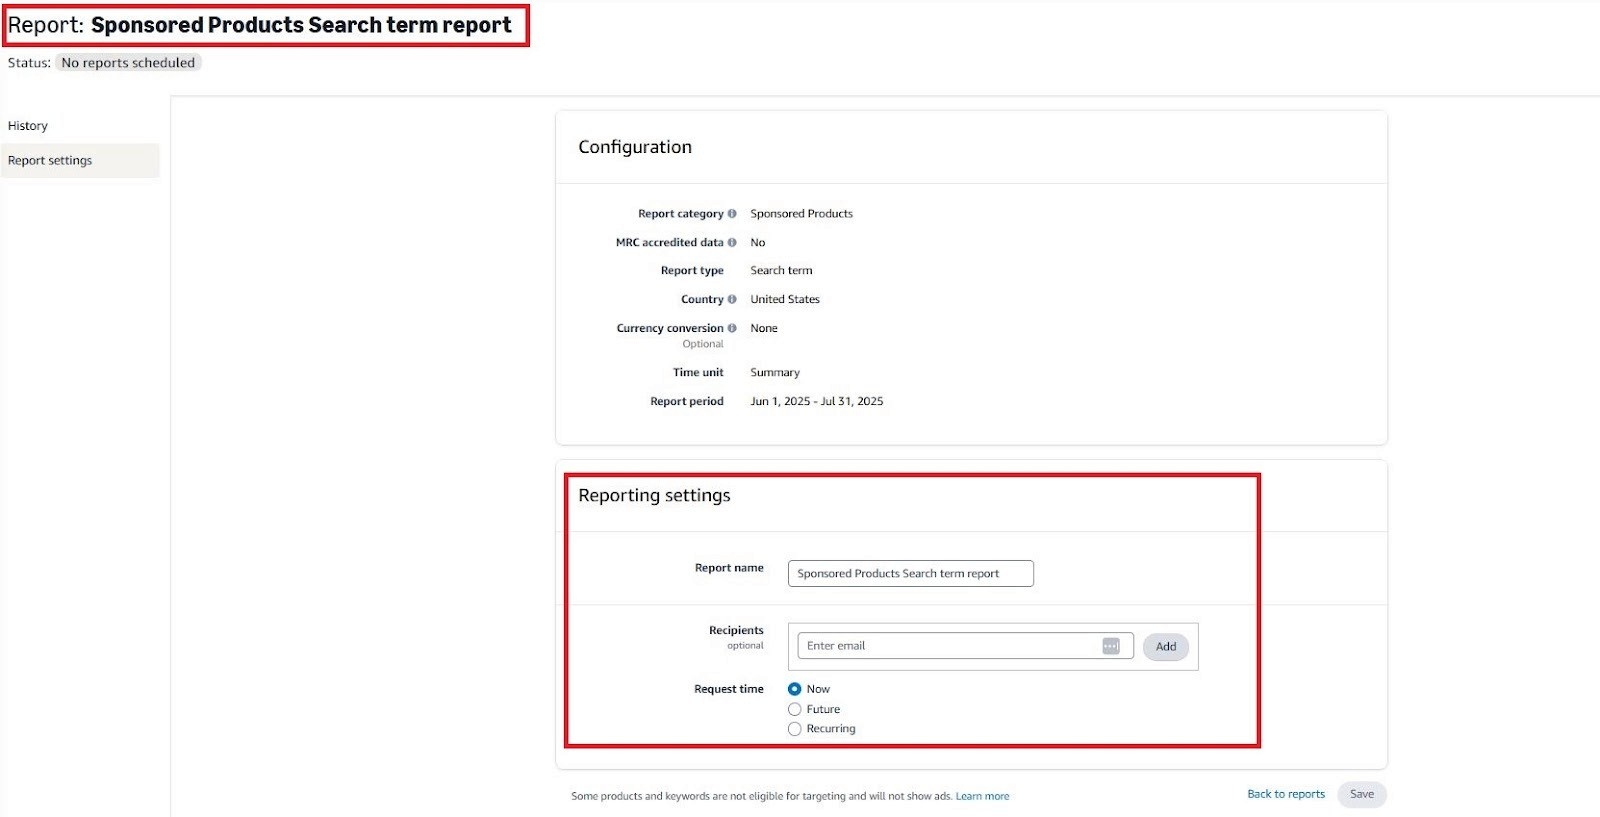
Task: Open the Learn more link
Action: pos(982,797)
